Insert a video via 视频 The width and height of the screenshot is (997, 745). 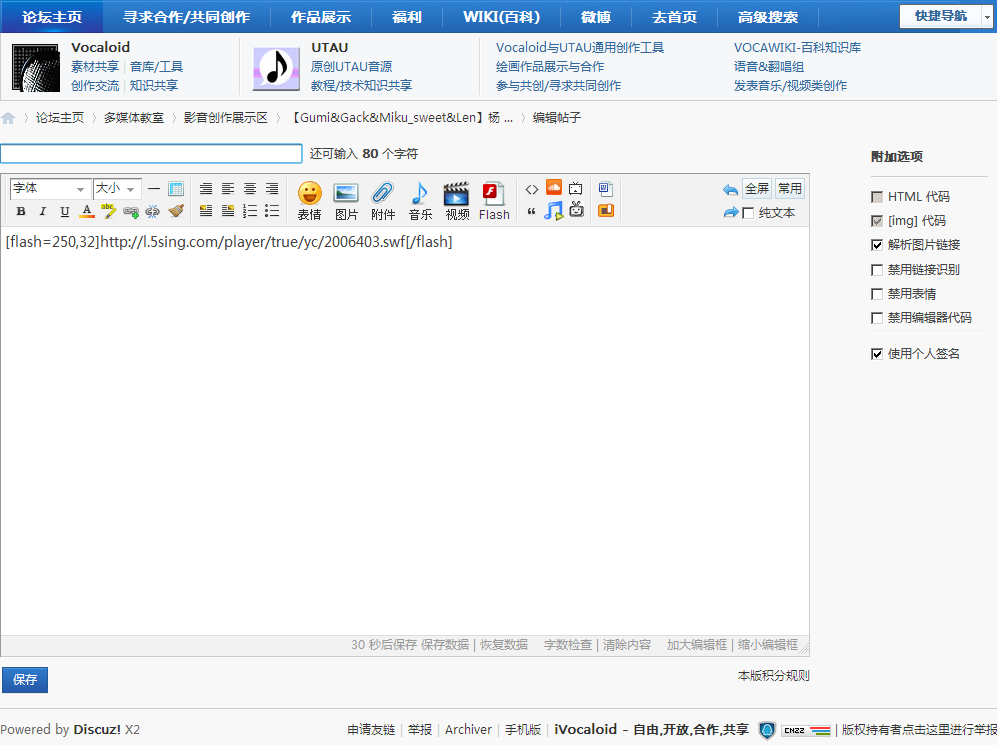pyautogui.click(x=457, y=201)
